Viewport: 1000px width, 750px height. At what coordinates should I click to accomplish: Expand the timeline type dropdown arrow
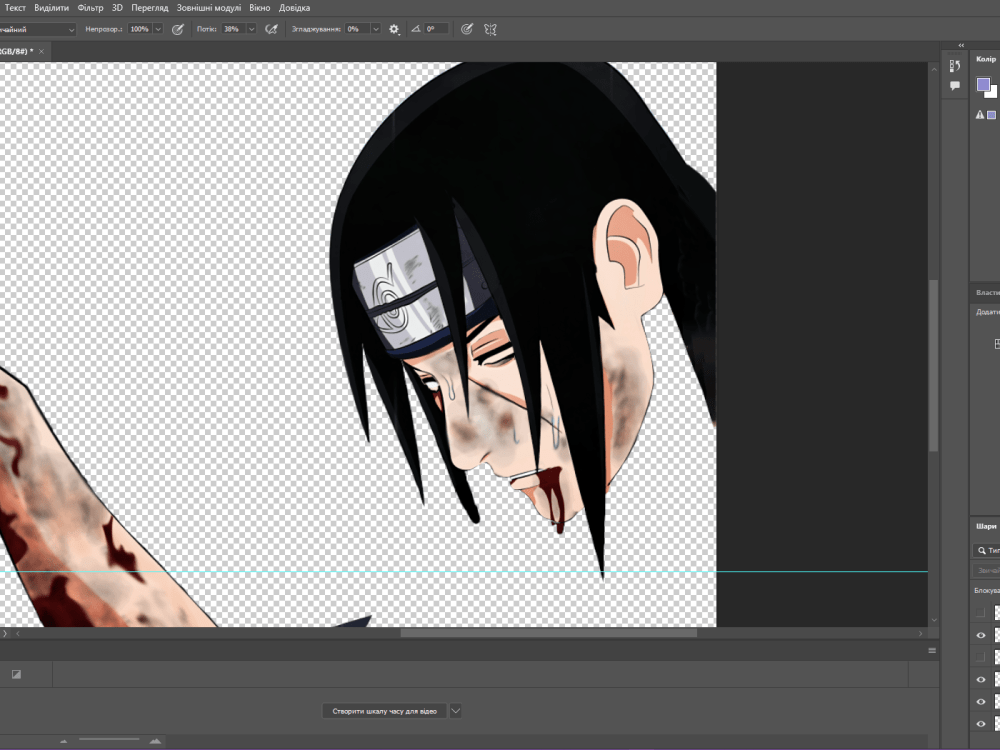[x=455, y=711]
